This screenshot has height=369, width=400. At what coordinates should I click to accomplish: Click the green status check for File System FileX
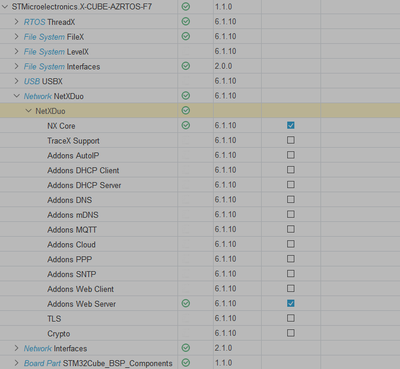[186, 36]
